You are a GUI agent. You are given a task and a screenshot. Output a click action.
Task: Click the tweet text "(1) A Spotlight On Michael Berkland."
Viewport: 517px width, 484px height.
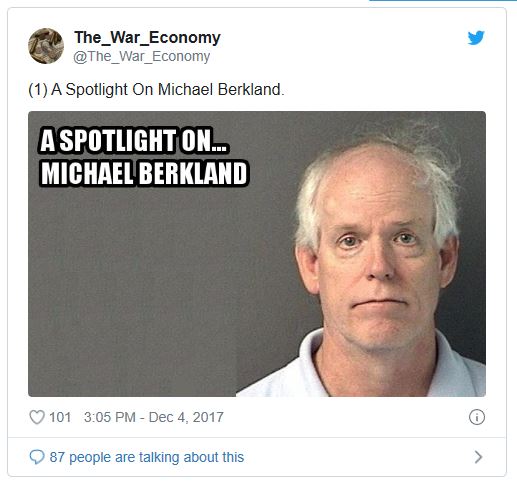pos(156,89)
